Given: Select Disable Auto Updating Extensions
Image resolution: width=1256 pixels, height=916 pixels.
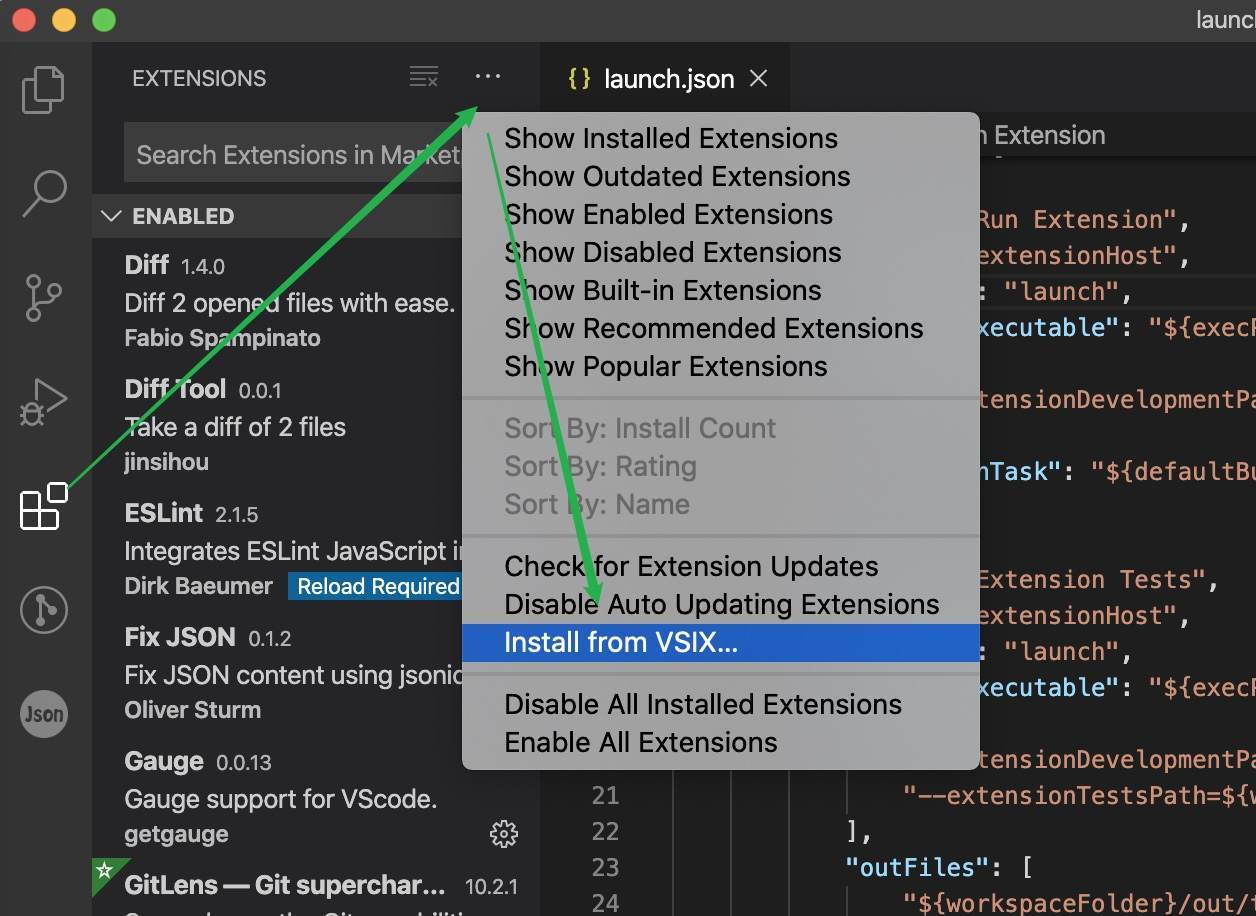Looking at the screenshot, I should coord(720,604).
